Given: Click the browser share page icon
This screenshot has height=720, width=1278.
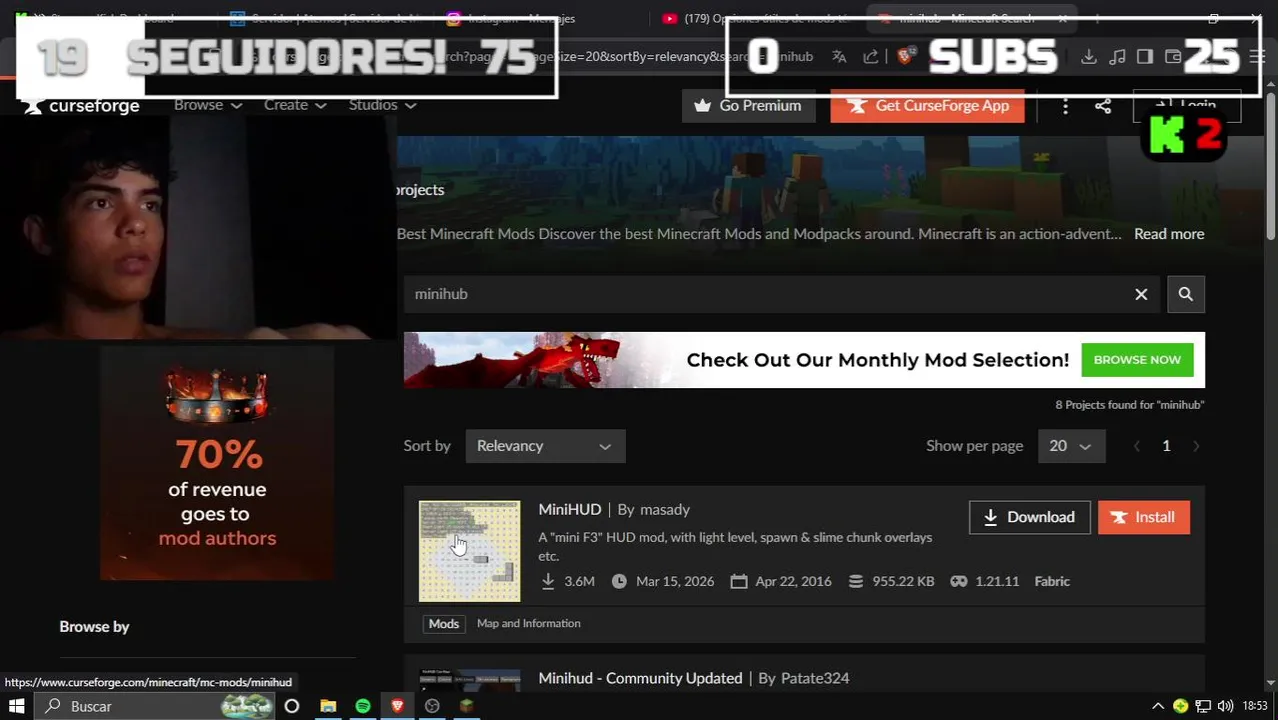Looking at the screenshot, I should 871,57.
